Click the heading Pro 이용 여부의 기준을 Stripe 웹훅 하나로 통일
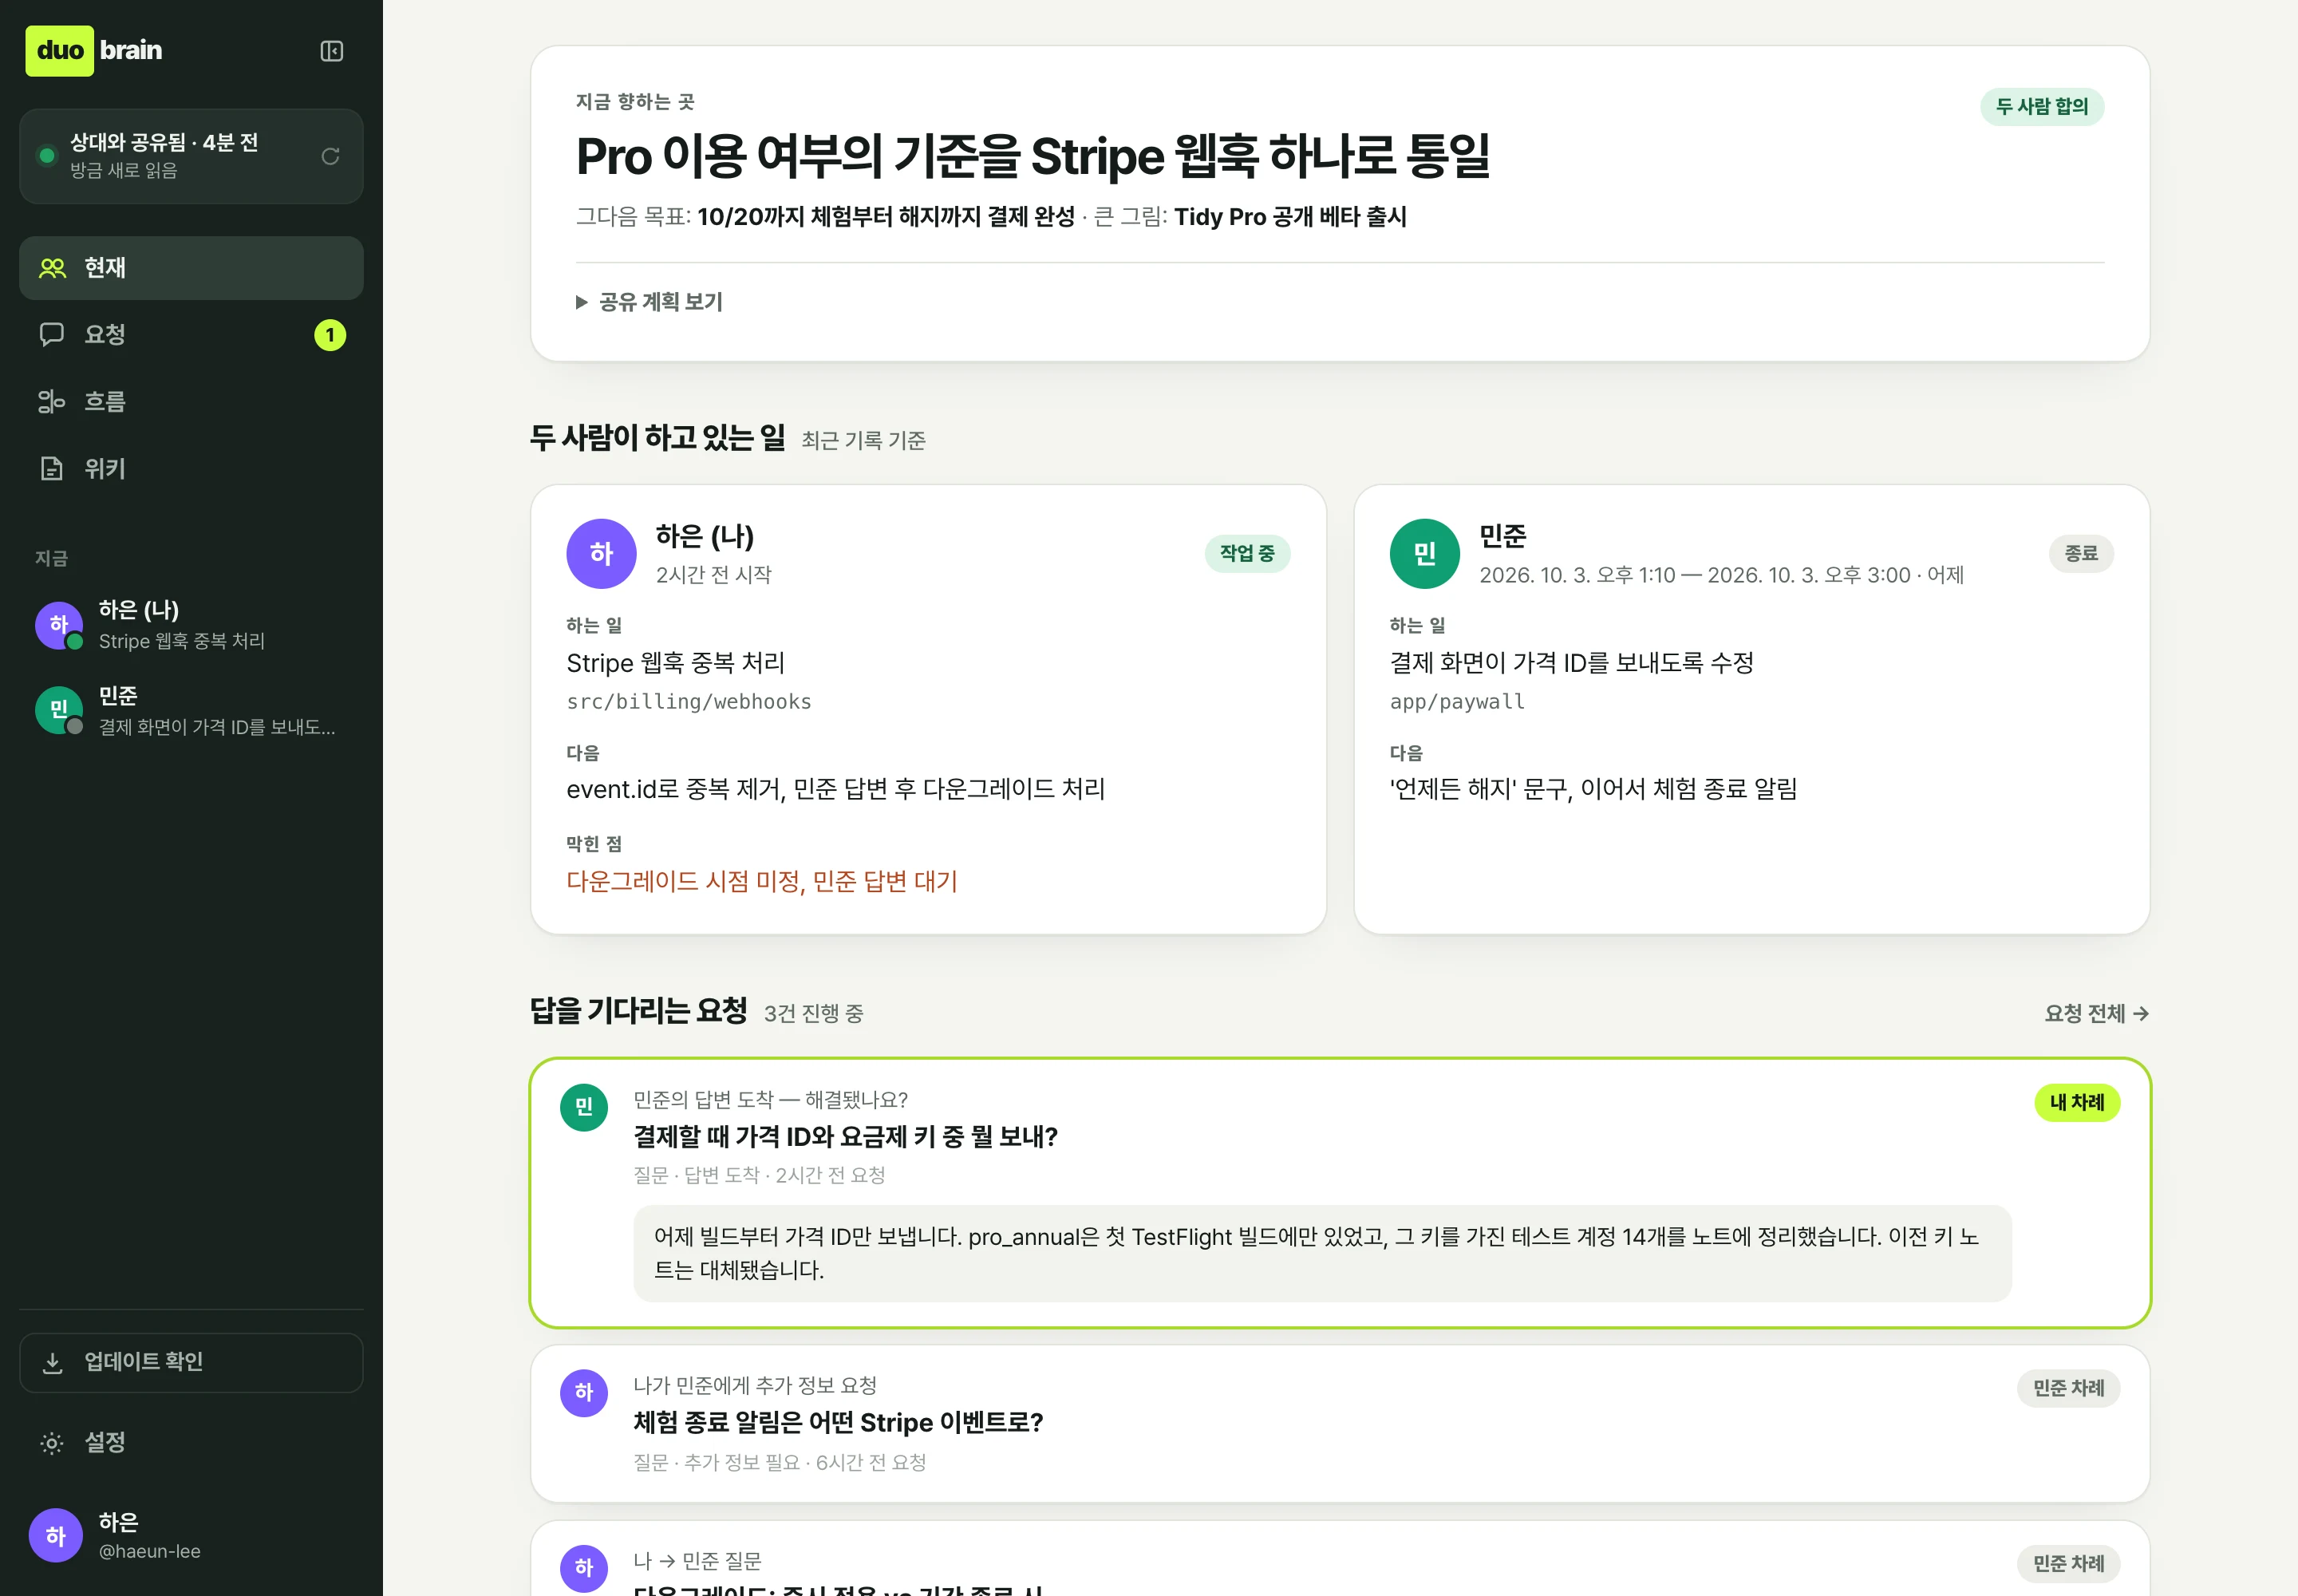Screen dimensions: 2298x1596 (1033, 157)
